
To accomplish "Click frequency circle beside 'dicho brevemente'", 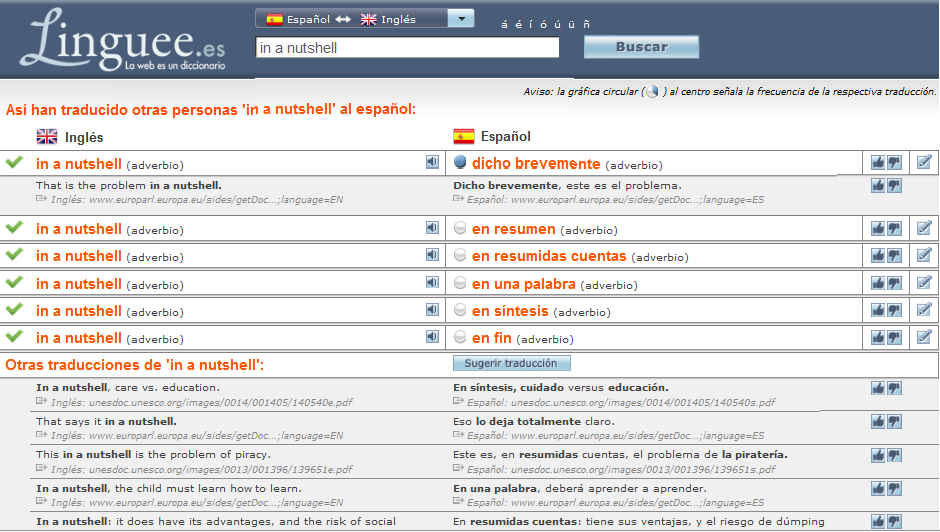I will point(460,163).
